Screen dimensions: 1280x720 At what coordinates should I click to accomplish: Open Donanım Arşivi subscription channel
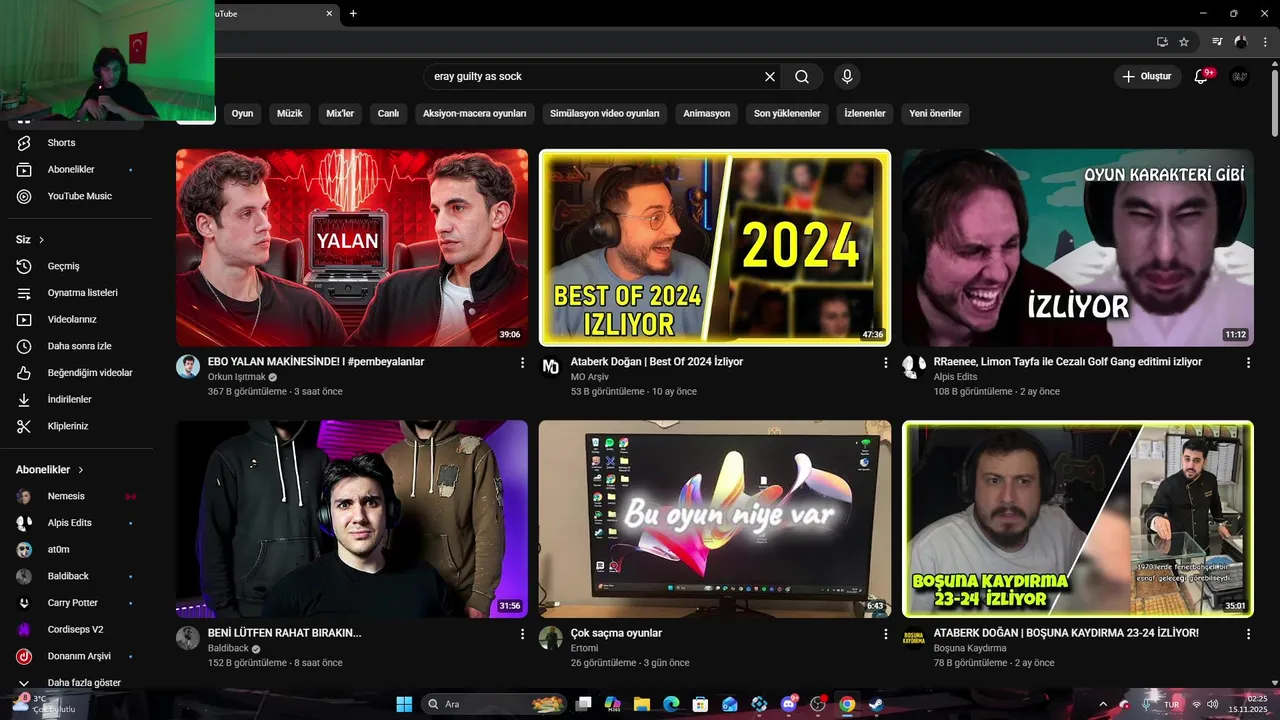[x=78, y=656]
